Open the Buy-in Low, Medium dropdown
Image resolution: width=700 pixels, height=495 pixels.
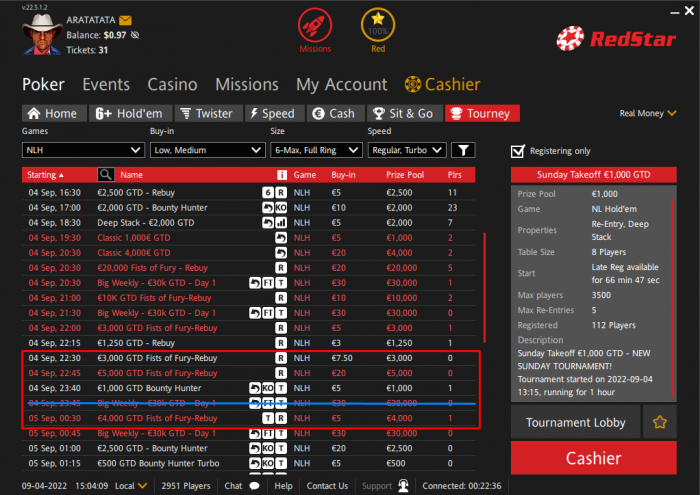pos(208,150)
